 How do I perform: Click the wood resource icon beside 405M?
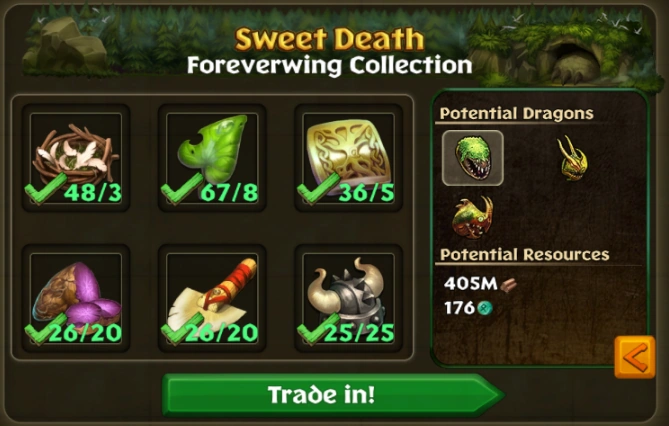coord(508,285)
